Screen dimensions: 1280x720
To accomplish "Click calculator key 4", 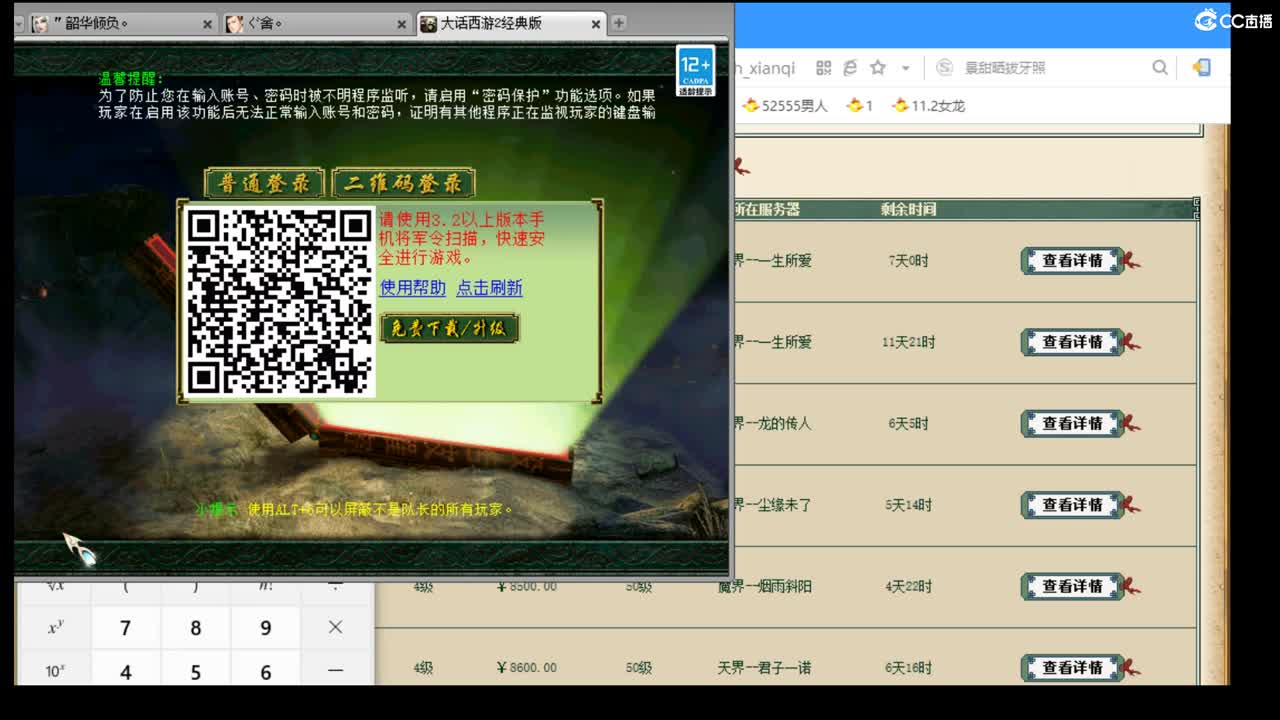I will [x=125, y=672].
